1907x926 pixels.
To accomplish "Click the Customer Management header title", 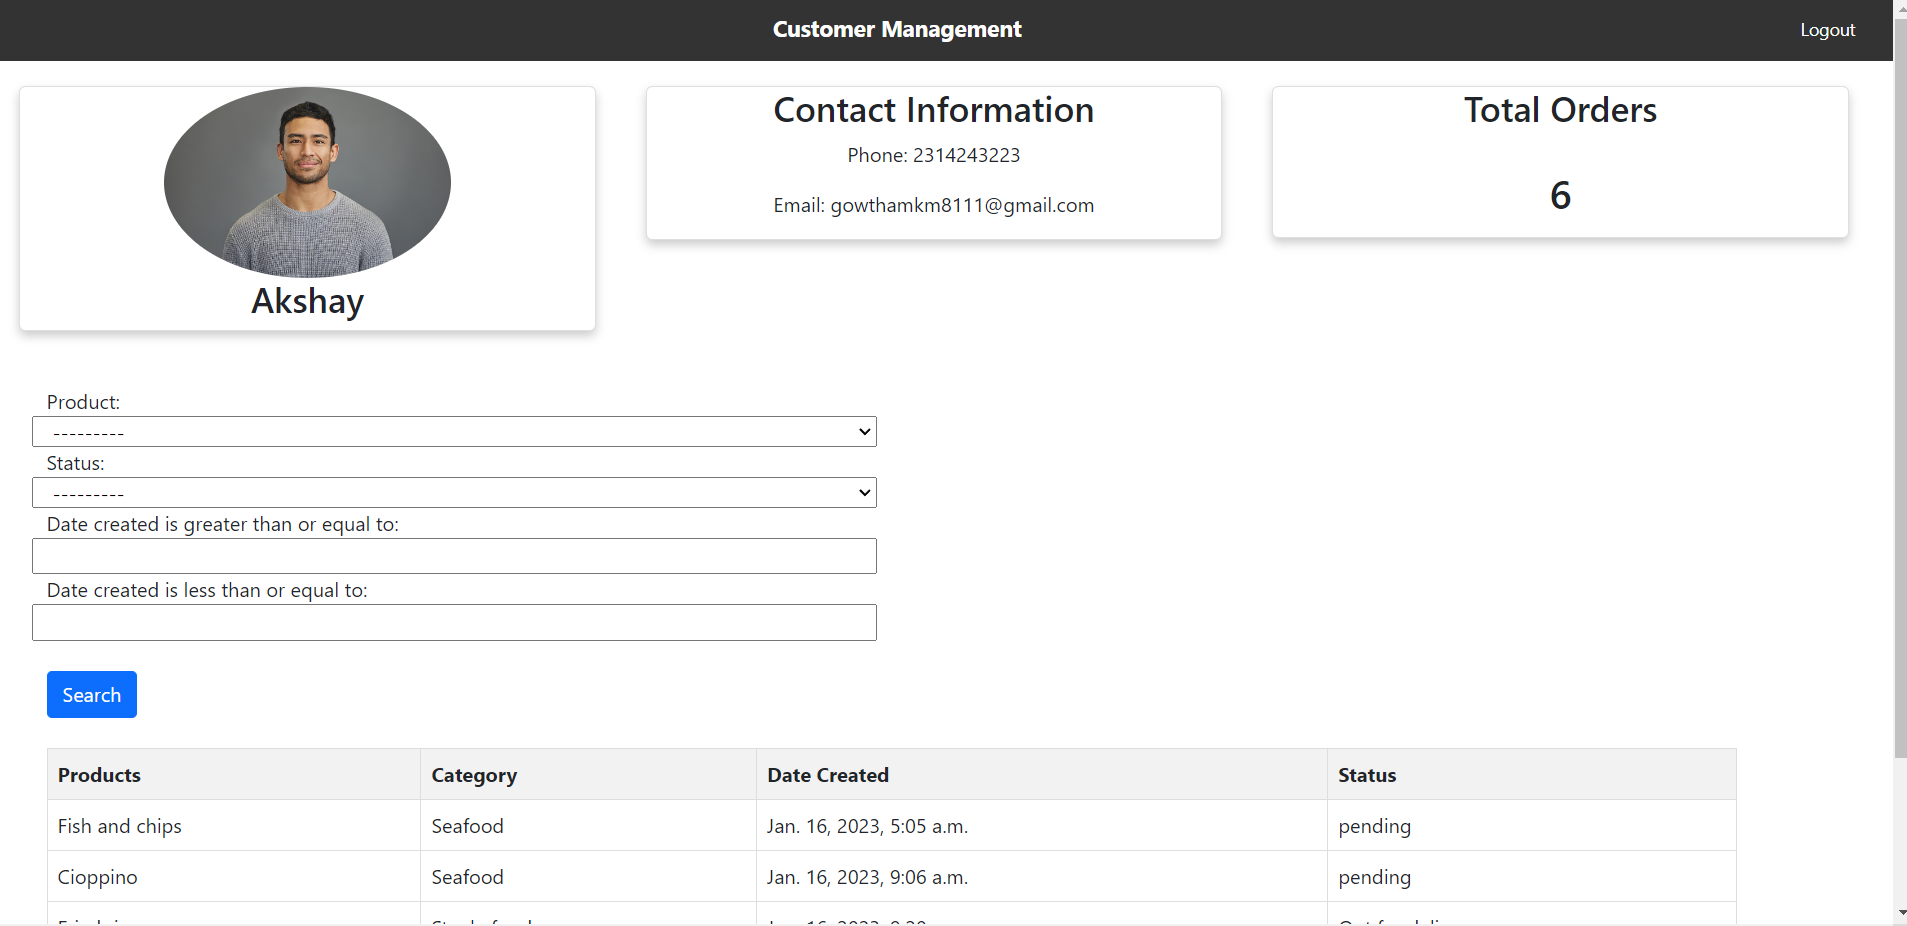I will (896, 29).
